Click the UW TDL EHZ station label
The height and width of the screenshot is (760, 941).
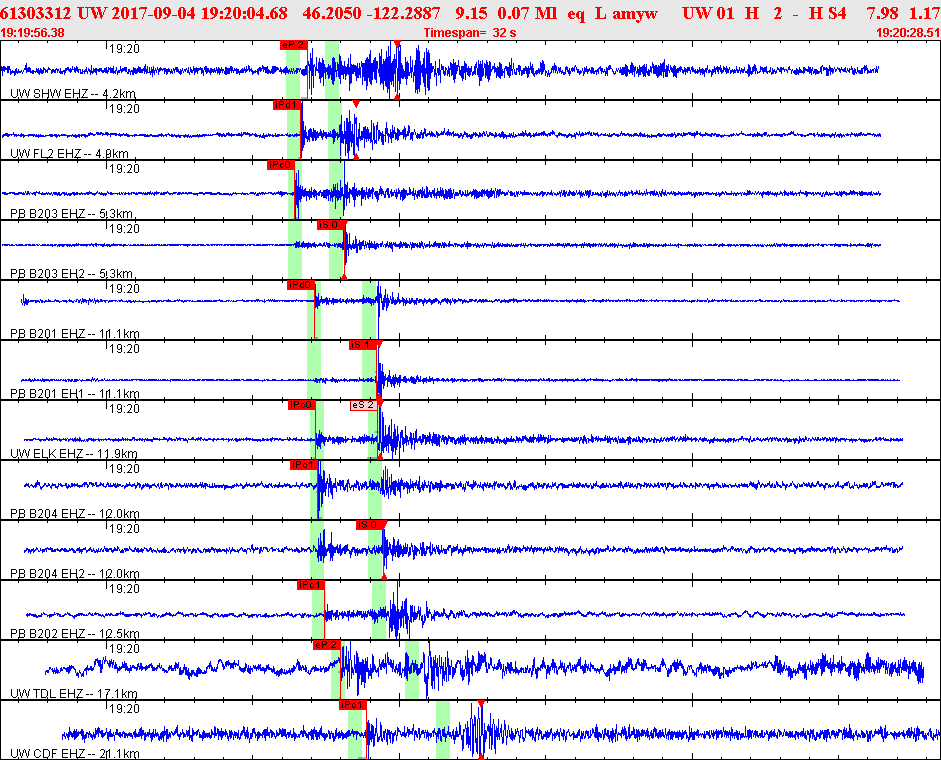pyautogui.click(x=74, y=694)
